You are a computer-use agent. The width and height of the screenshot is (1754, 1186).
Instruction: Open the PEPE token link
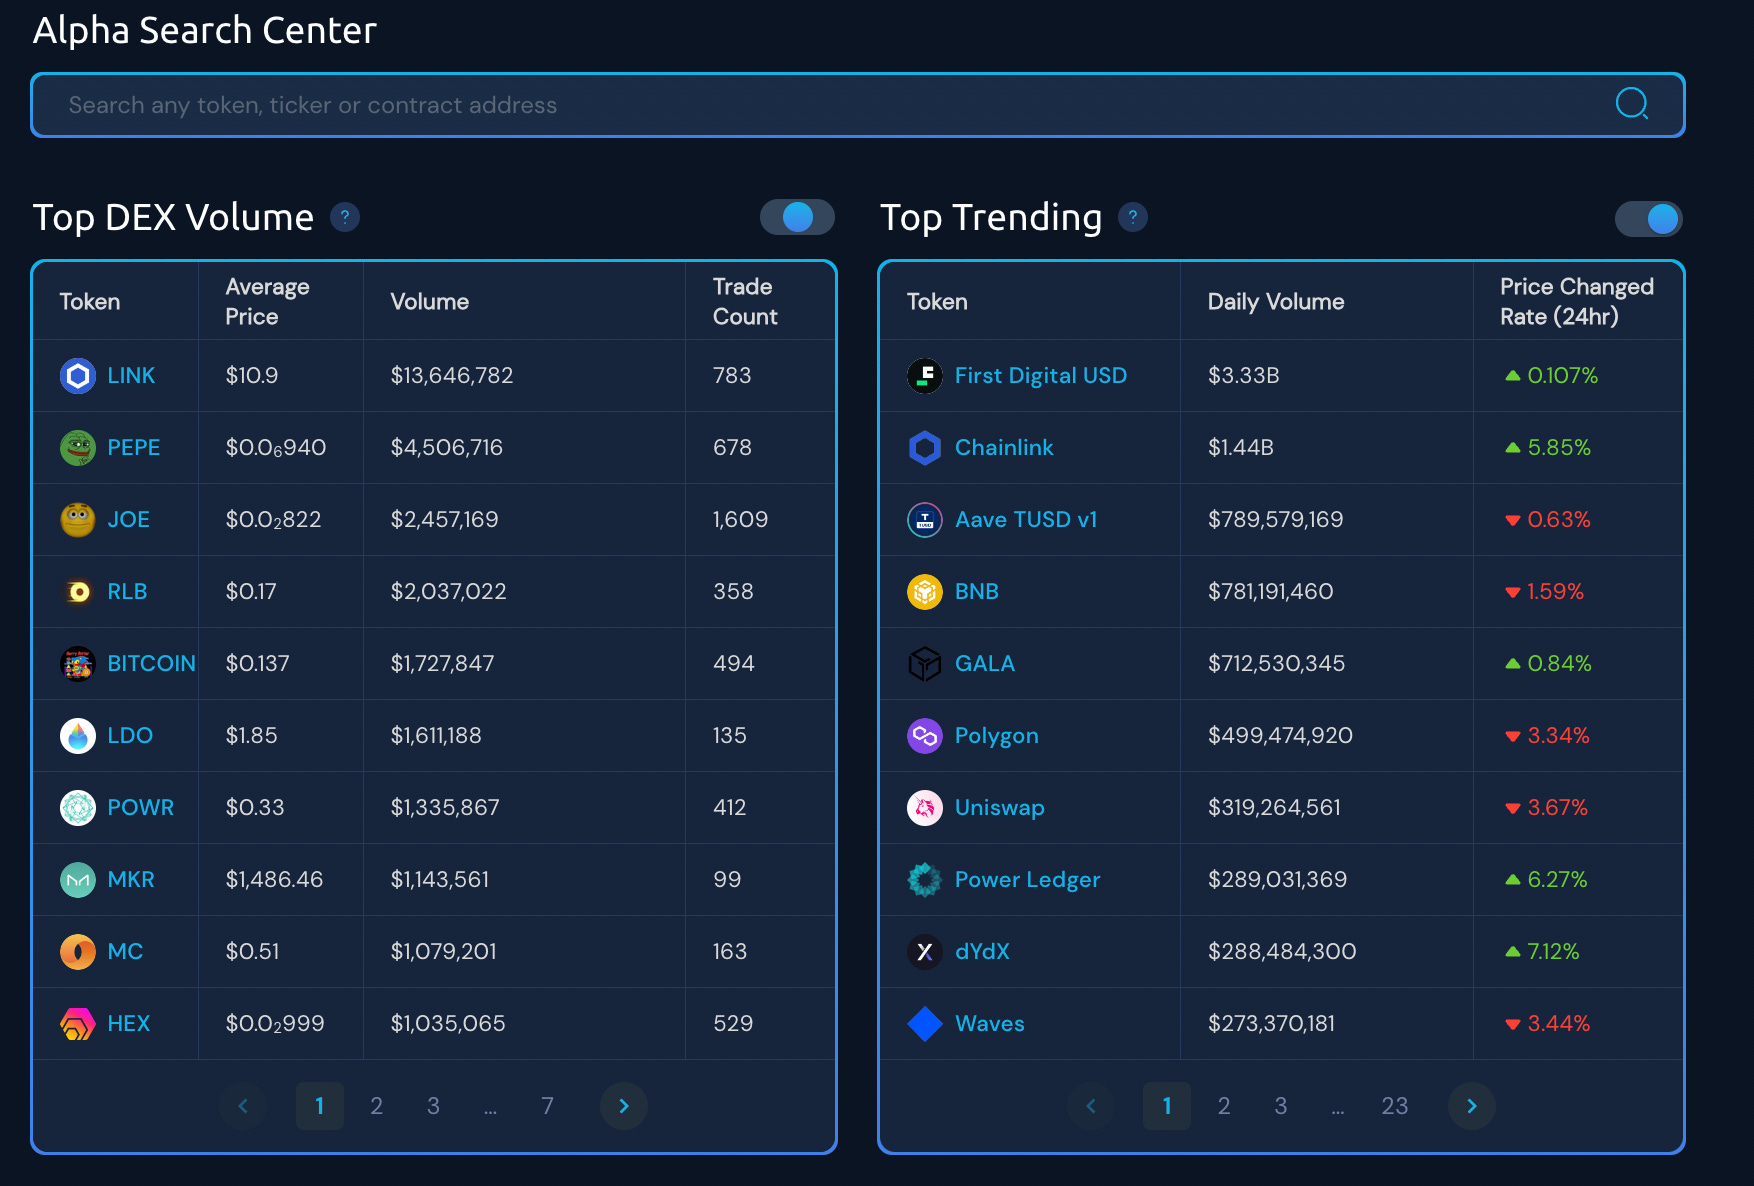(134, 448)
